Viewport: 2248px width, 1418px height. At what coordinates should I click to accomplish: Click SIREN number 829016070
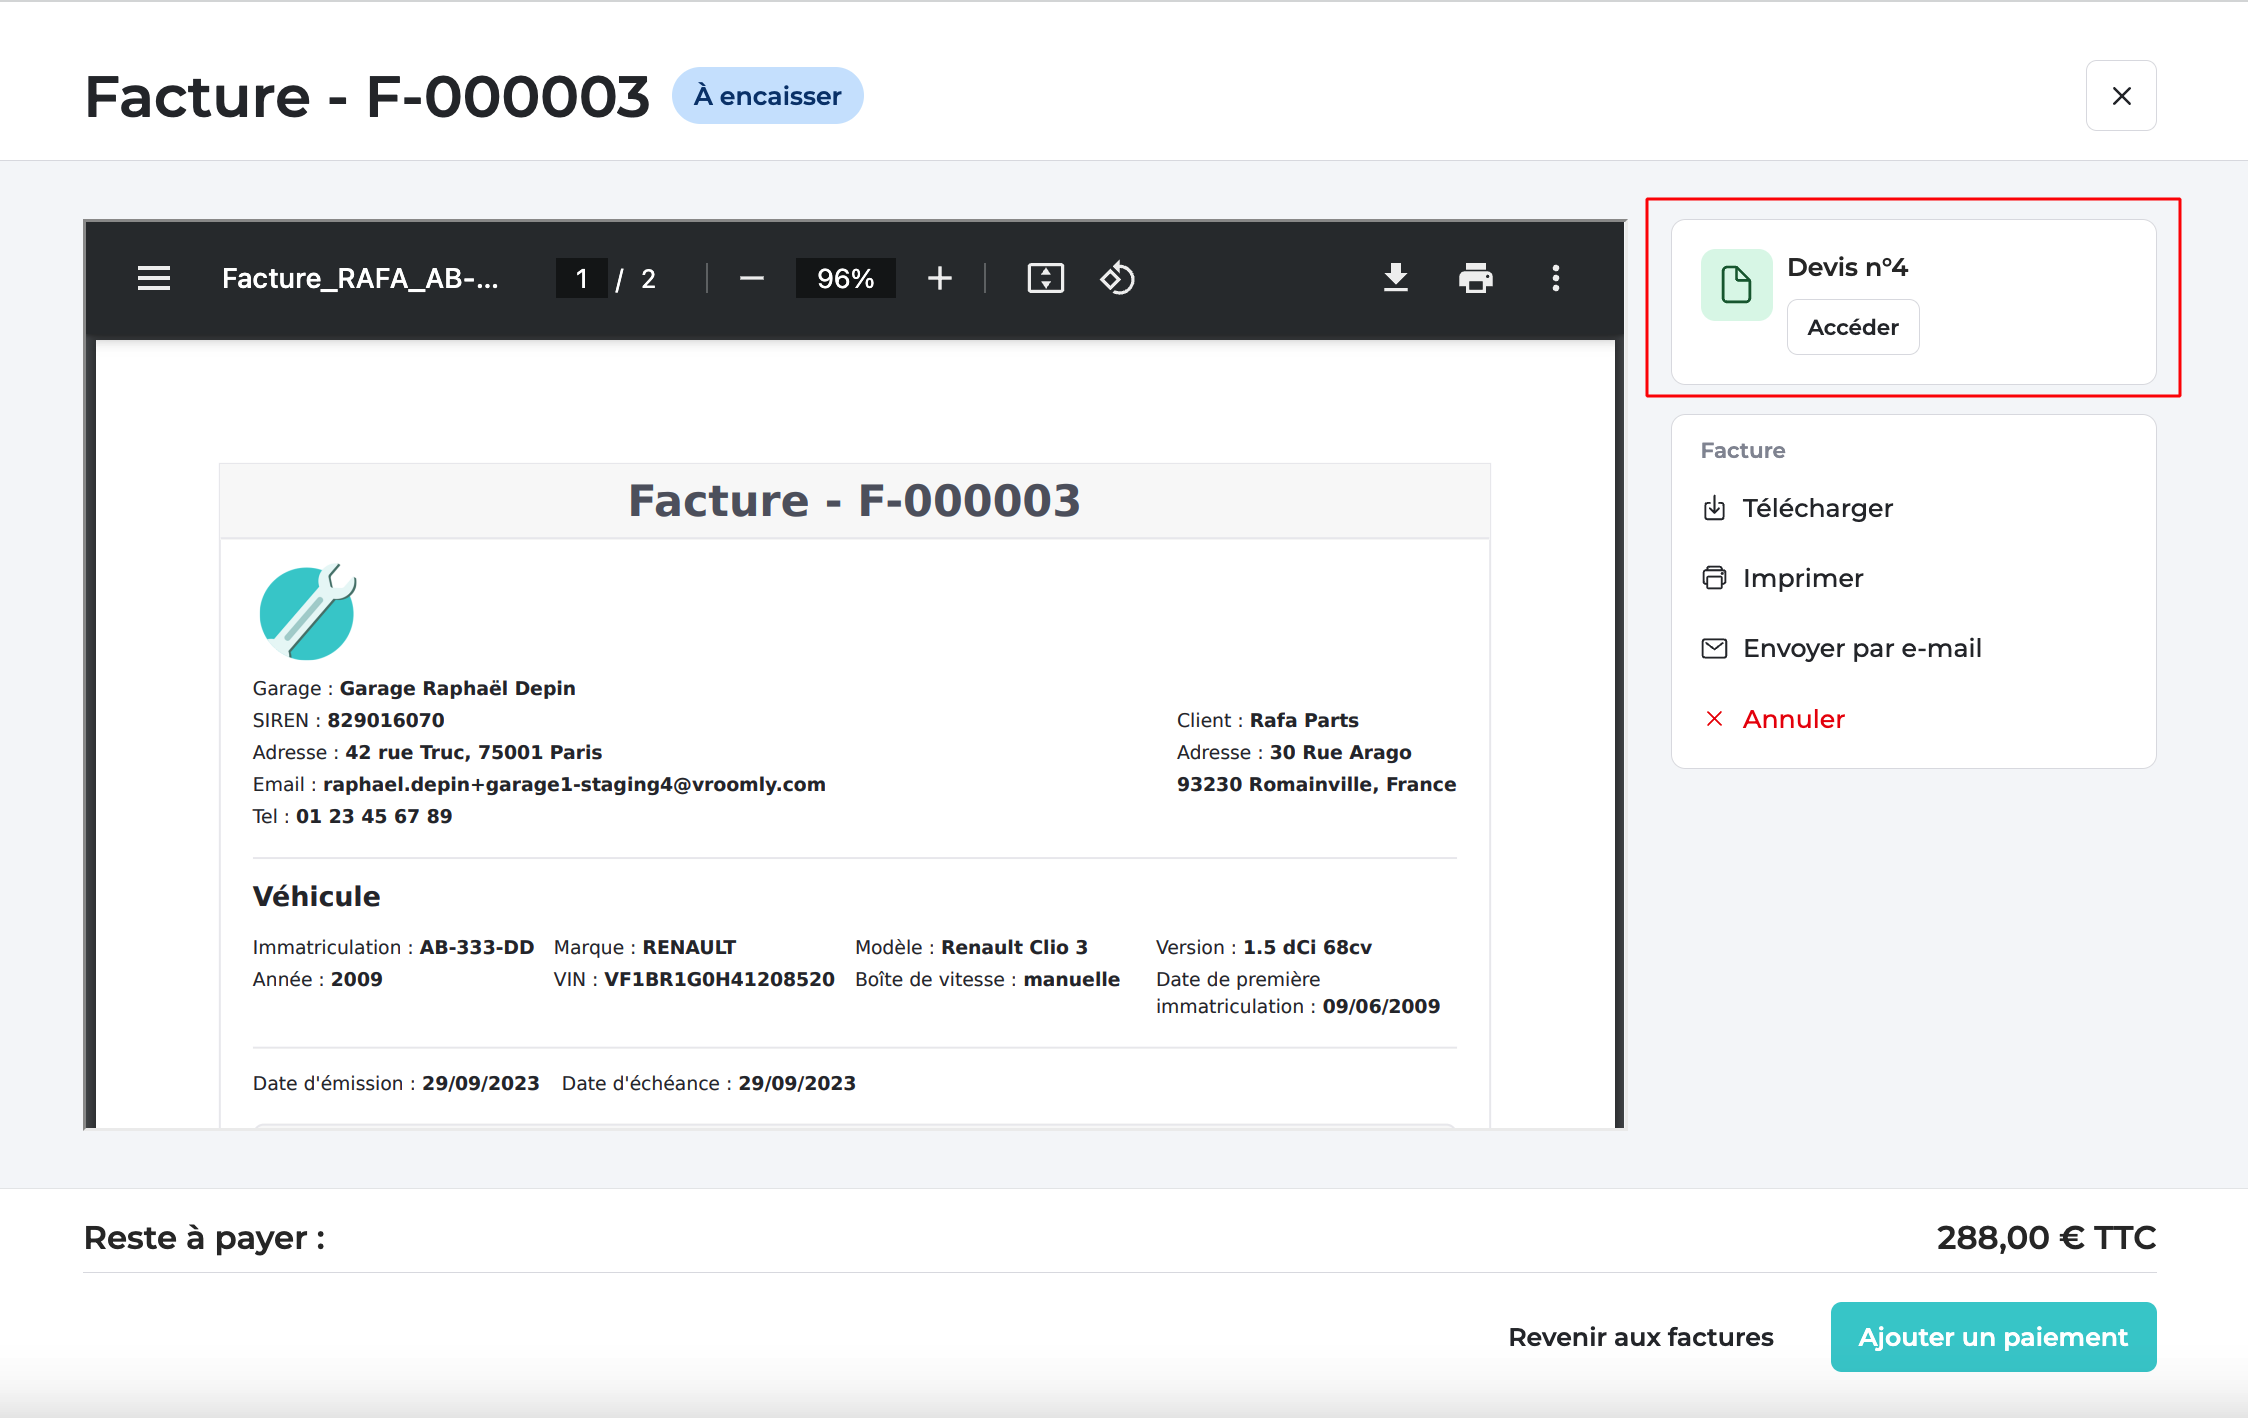pos(385,720)
